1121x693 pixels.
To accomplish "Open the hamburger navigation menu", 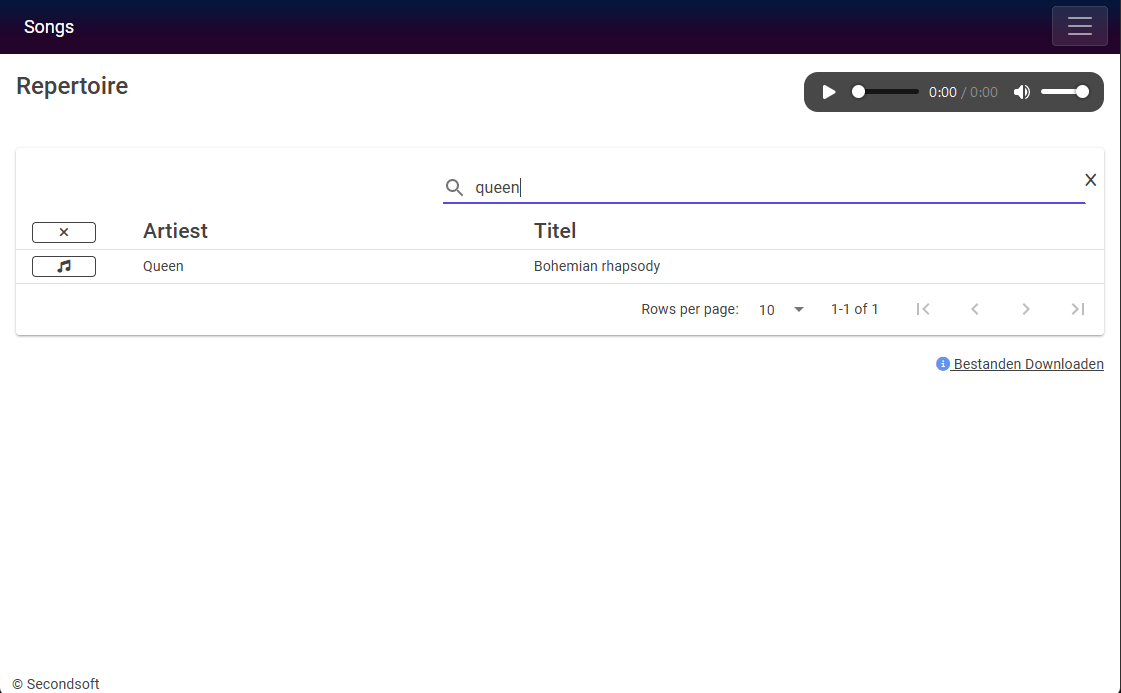I will point(1080,26).
